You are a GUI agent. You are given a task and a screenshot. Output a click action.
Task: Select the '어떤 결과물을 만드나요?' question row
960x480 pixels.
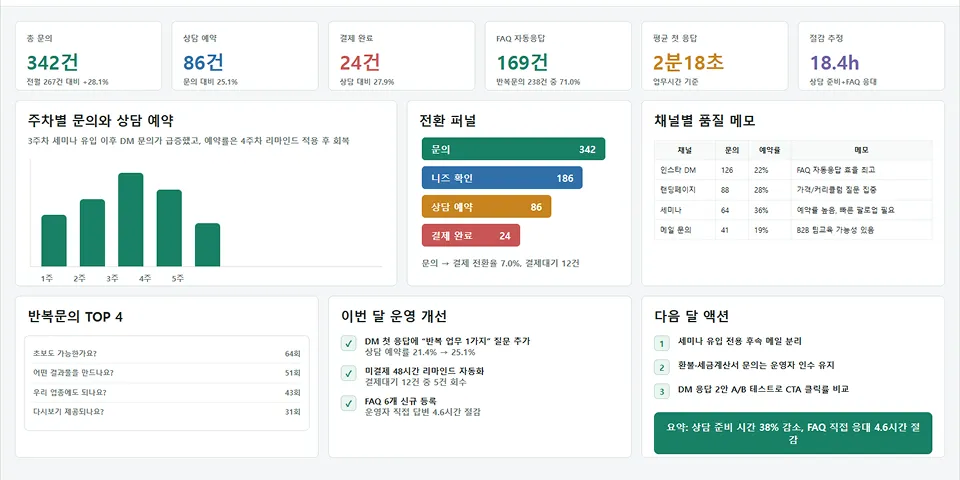(x=167, y=373)
